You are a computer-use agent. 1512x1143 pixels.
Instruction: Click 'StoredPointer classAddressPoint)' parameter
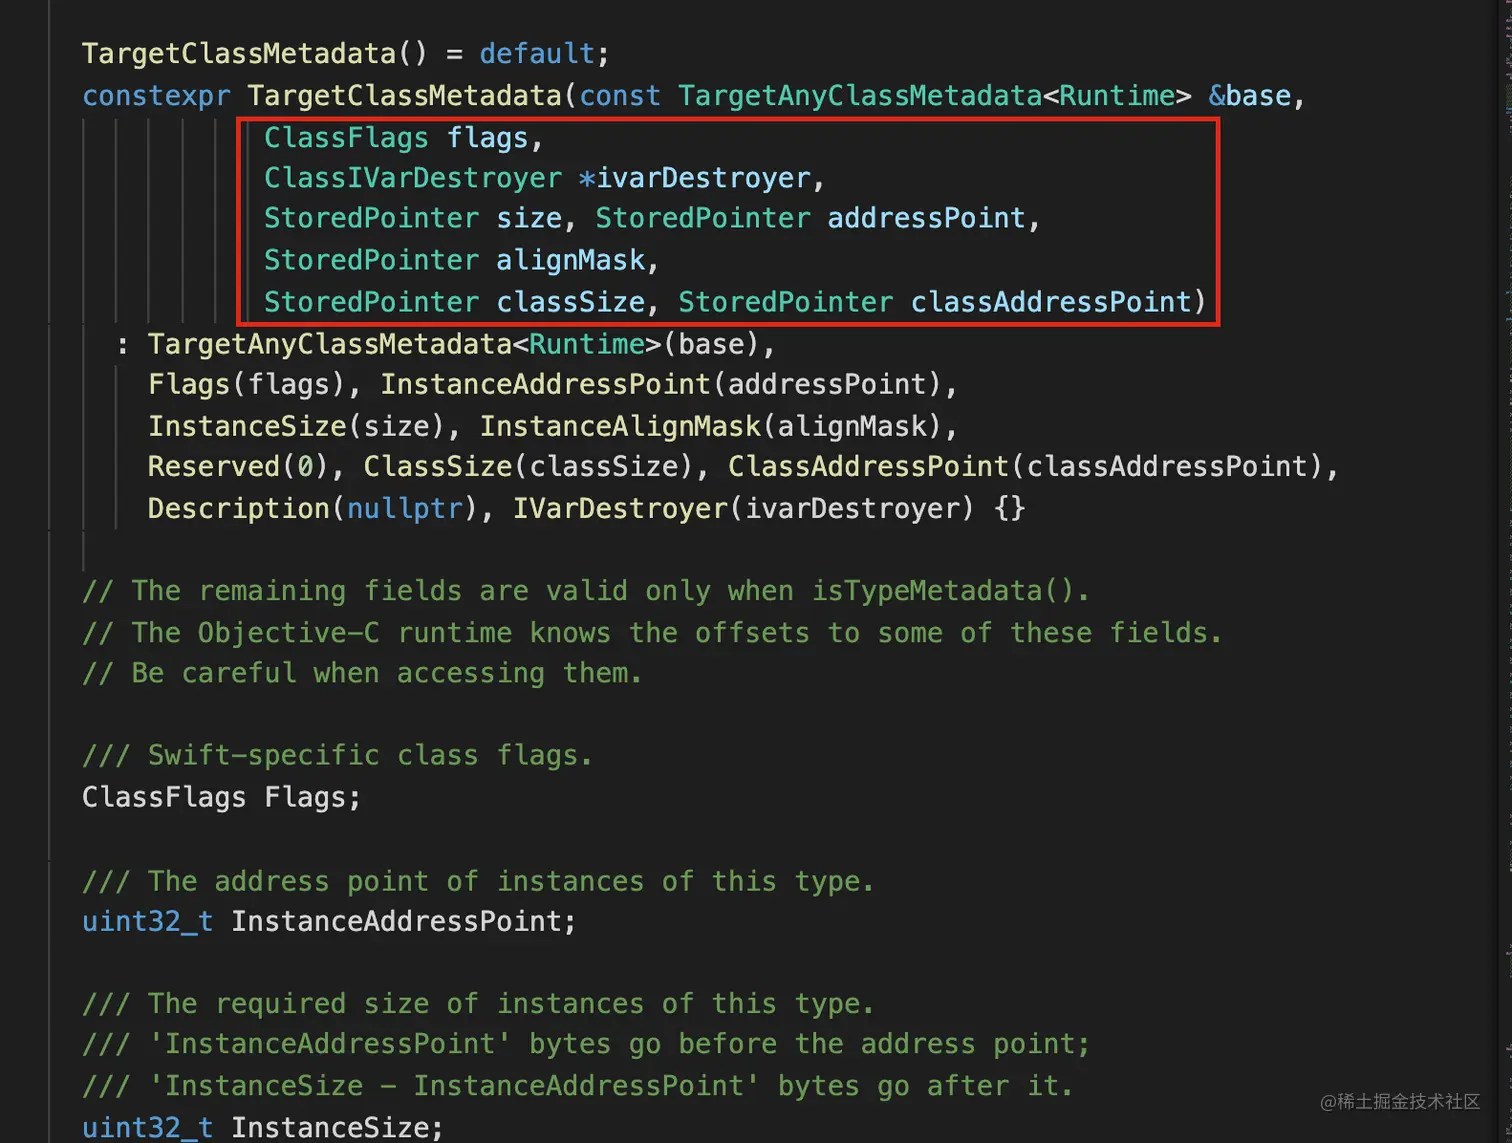click(x=942, y=302)
